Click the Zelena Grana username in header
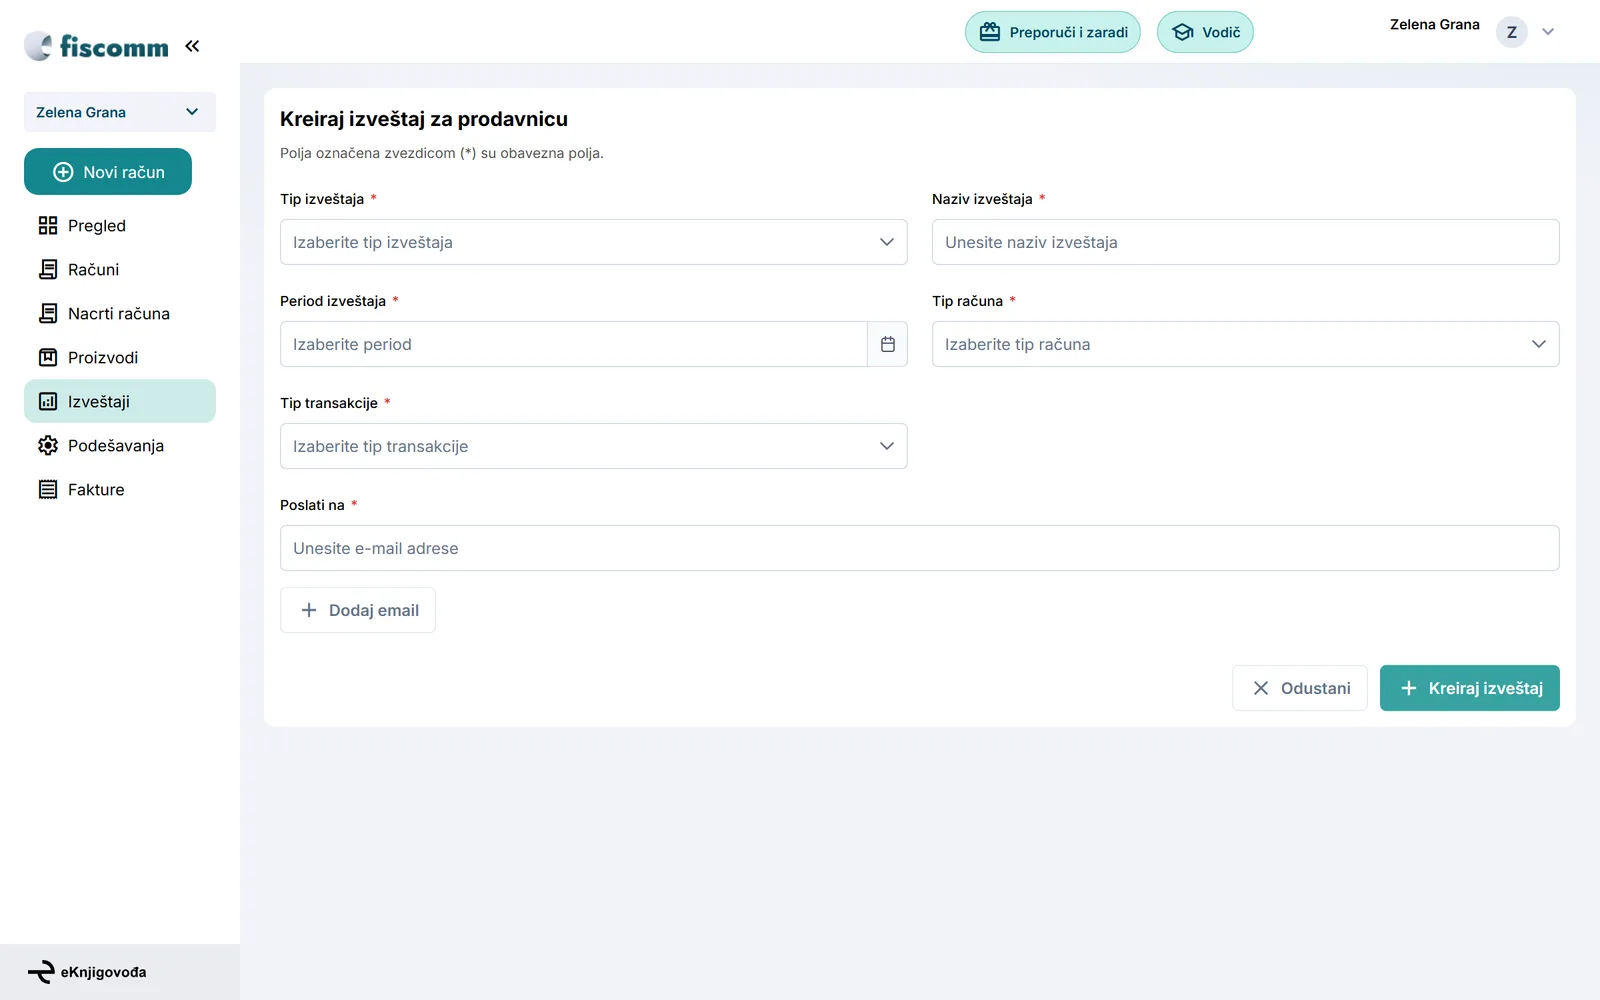Viewport: 1600px width, 1000px height. point(1435,25)
